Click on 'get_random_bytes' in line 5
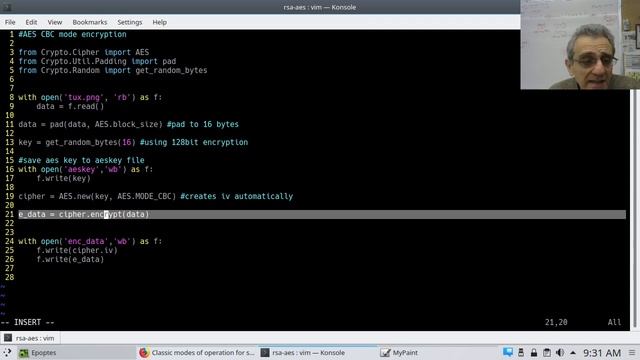 pyautogui.click(x=171, y=70)
